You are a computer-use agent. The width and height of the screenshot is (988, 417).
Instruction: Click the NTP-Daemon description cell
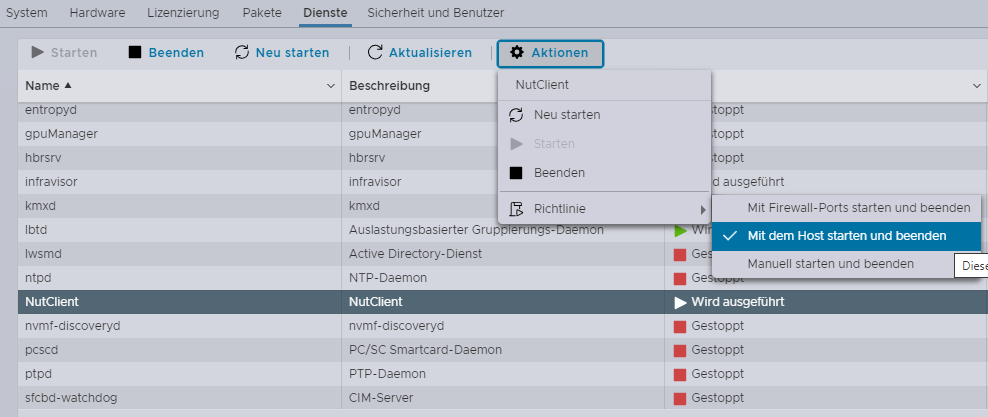(x=388, y=278)
